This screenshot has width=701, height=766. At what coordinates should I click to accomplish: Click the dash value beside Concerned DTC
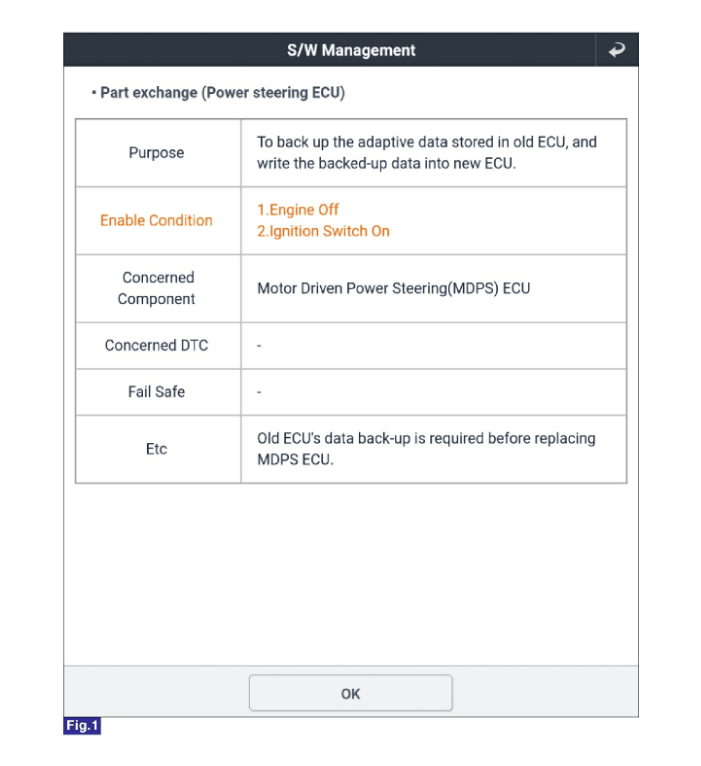(259, 345)
